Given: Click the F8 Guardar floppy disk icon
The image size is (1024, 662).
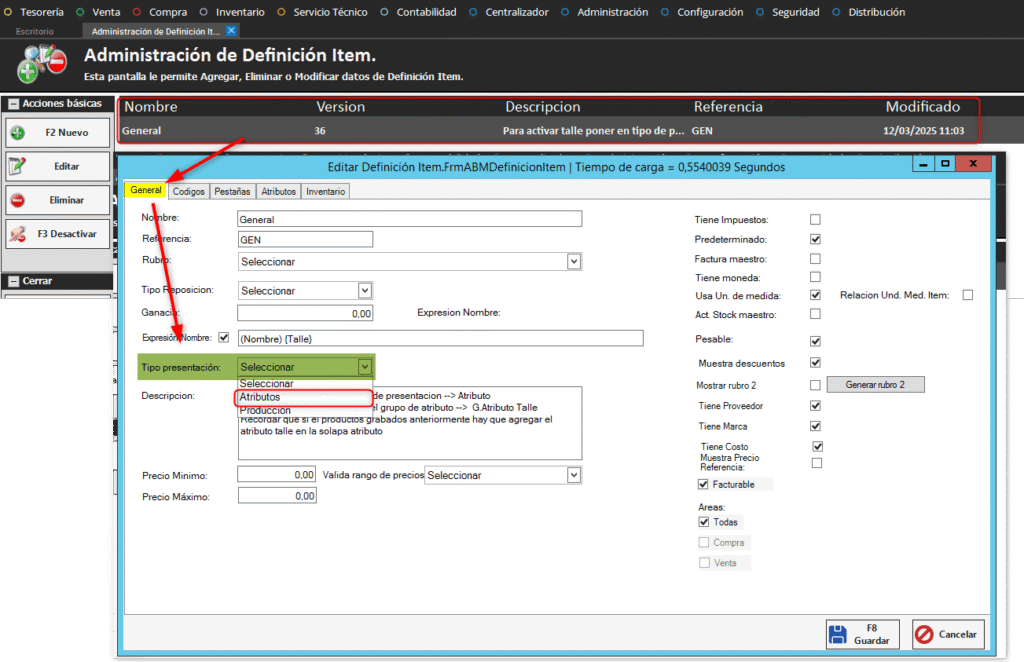Looking at the screenshot, I should (x=838, y=634).
